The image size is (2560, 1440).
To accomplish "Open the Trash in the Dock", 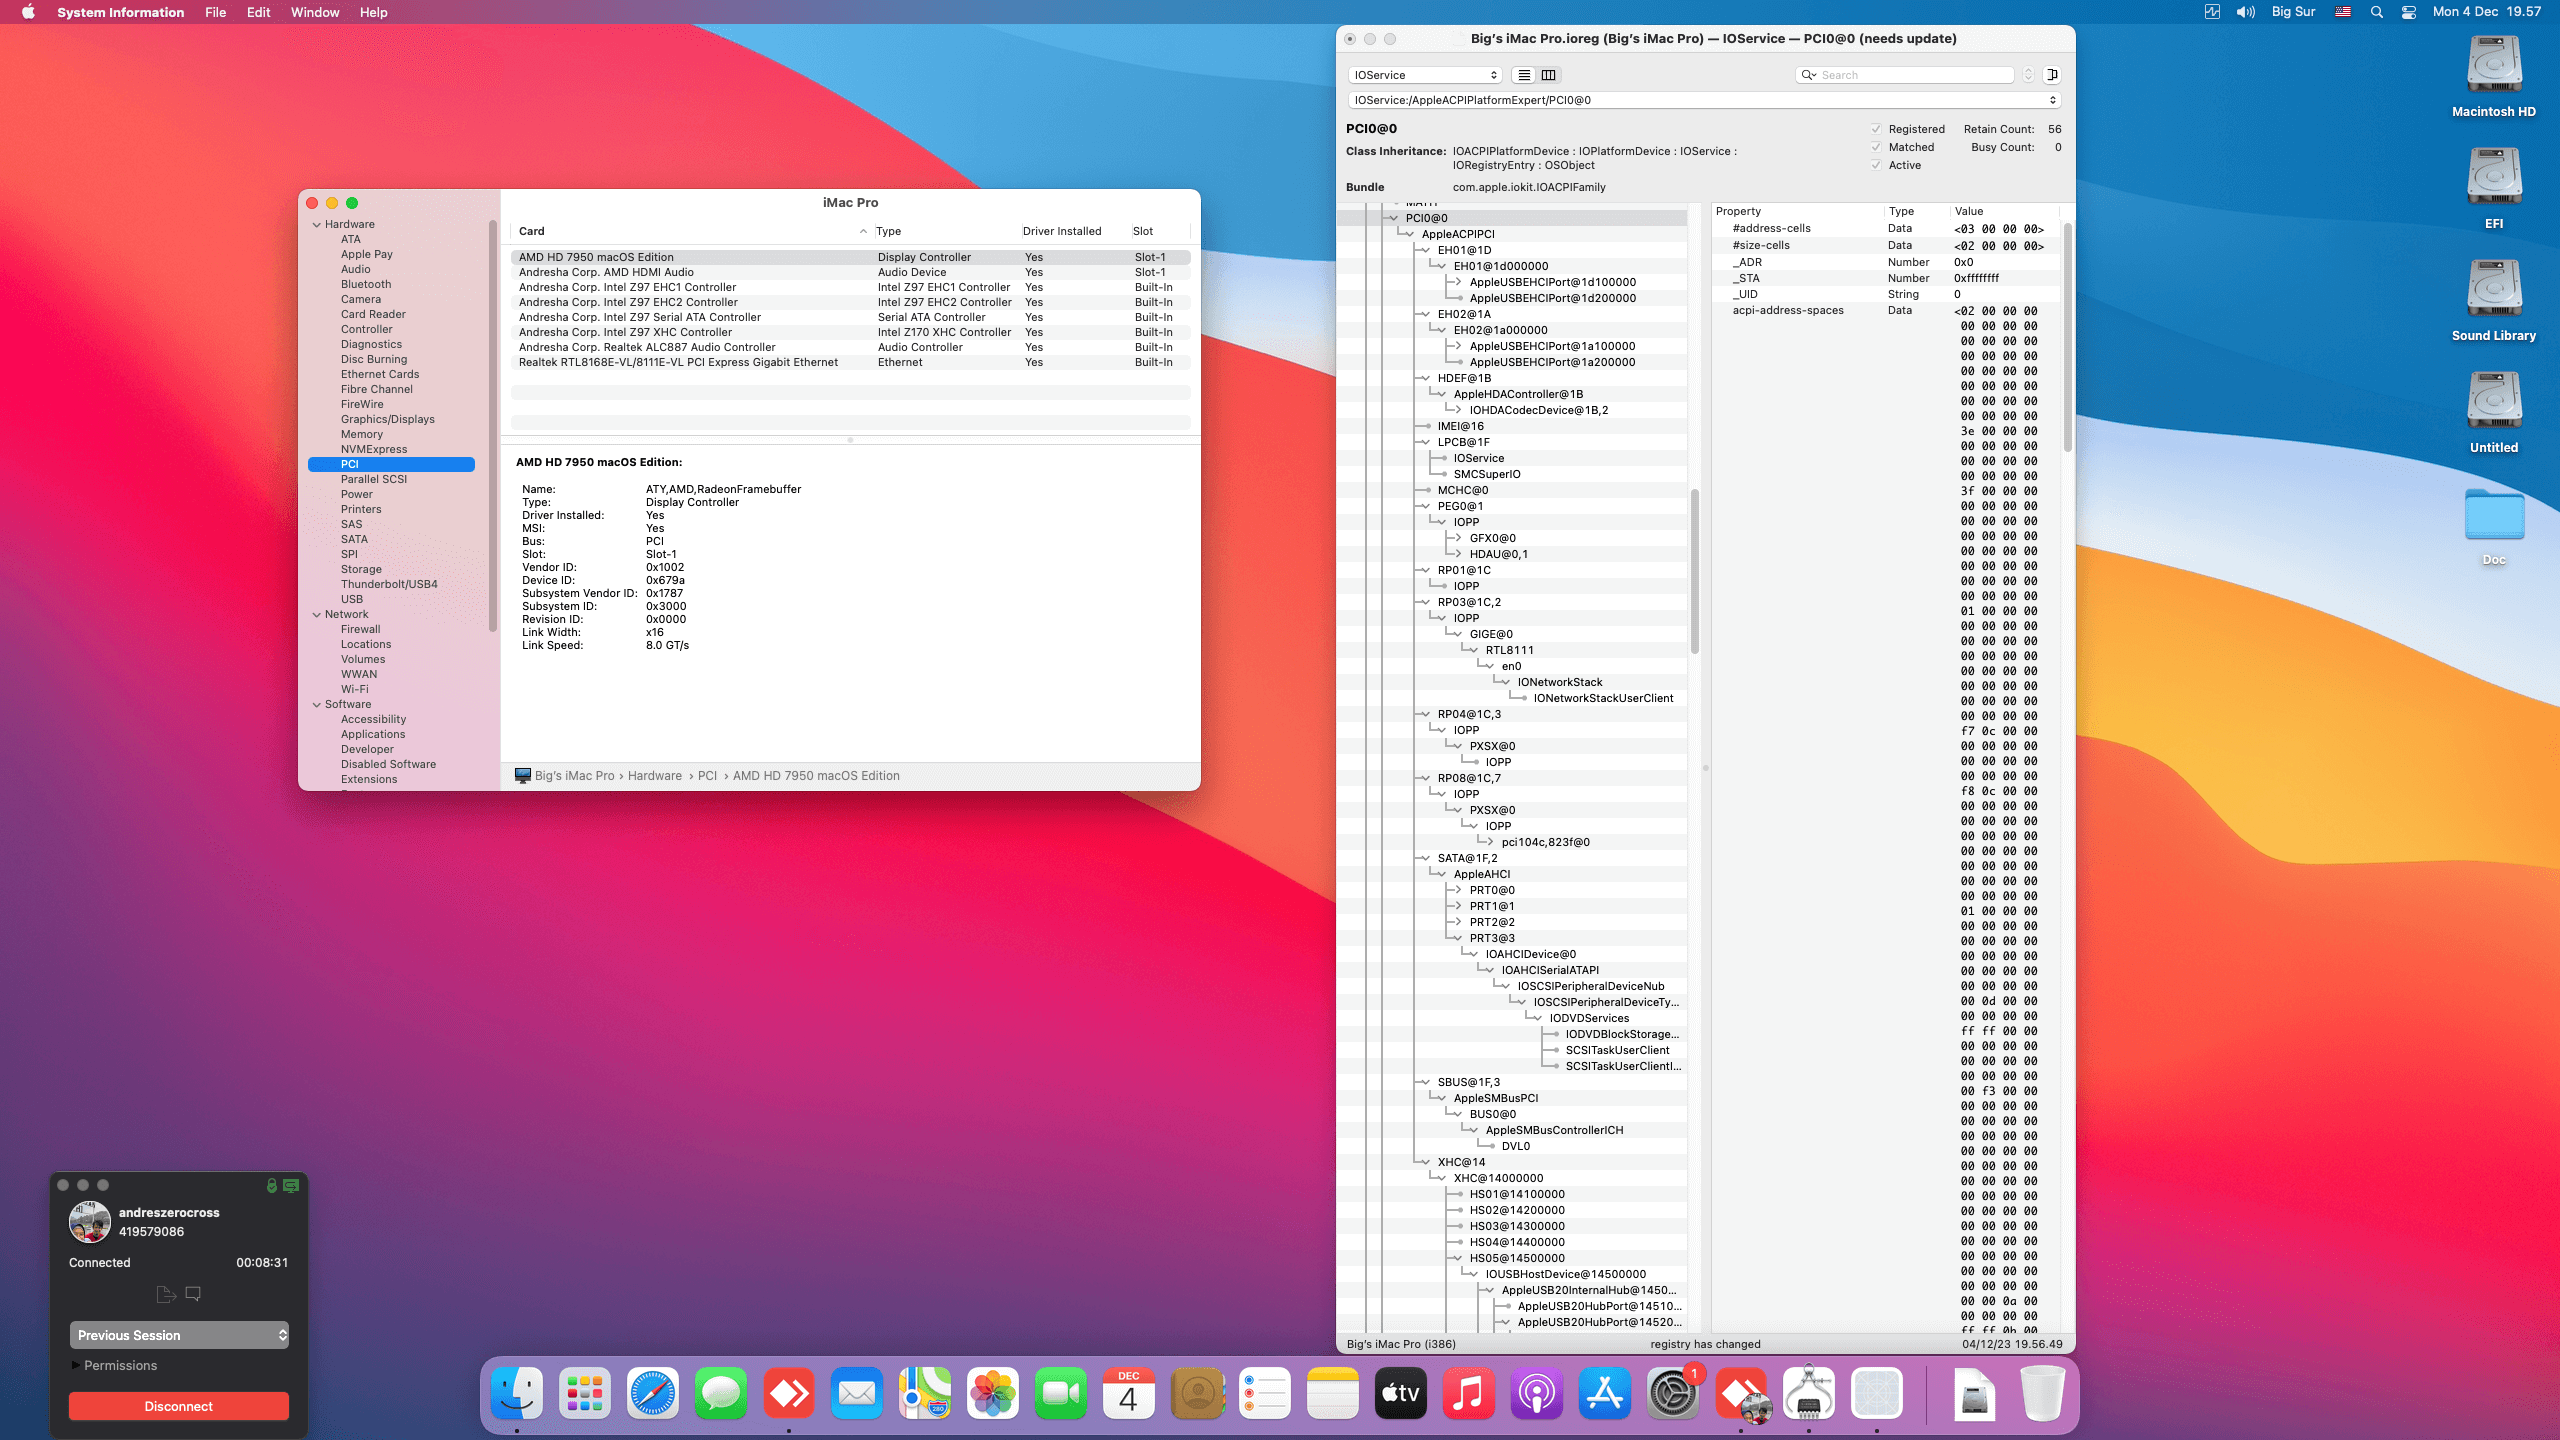I will pyautogui.click(x=2042, y=1393).
